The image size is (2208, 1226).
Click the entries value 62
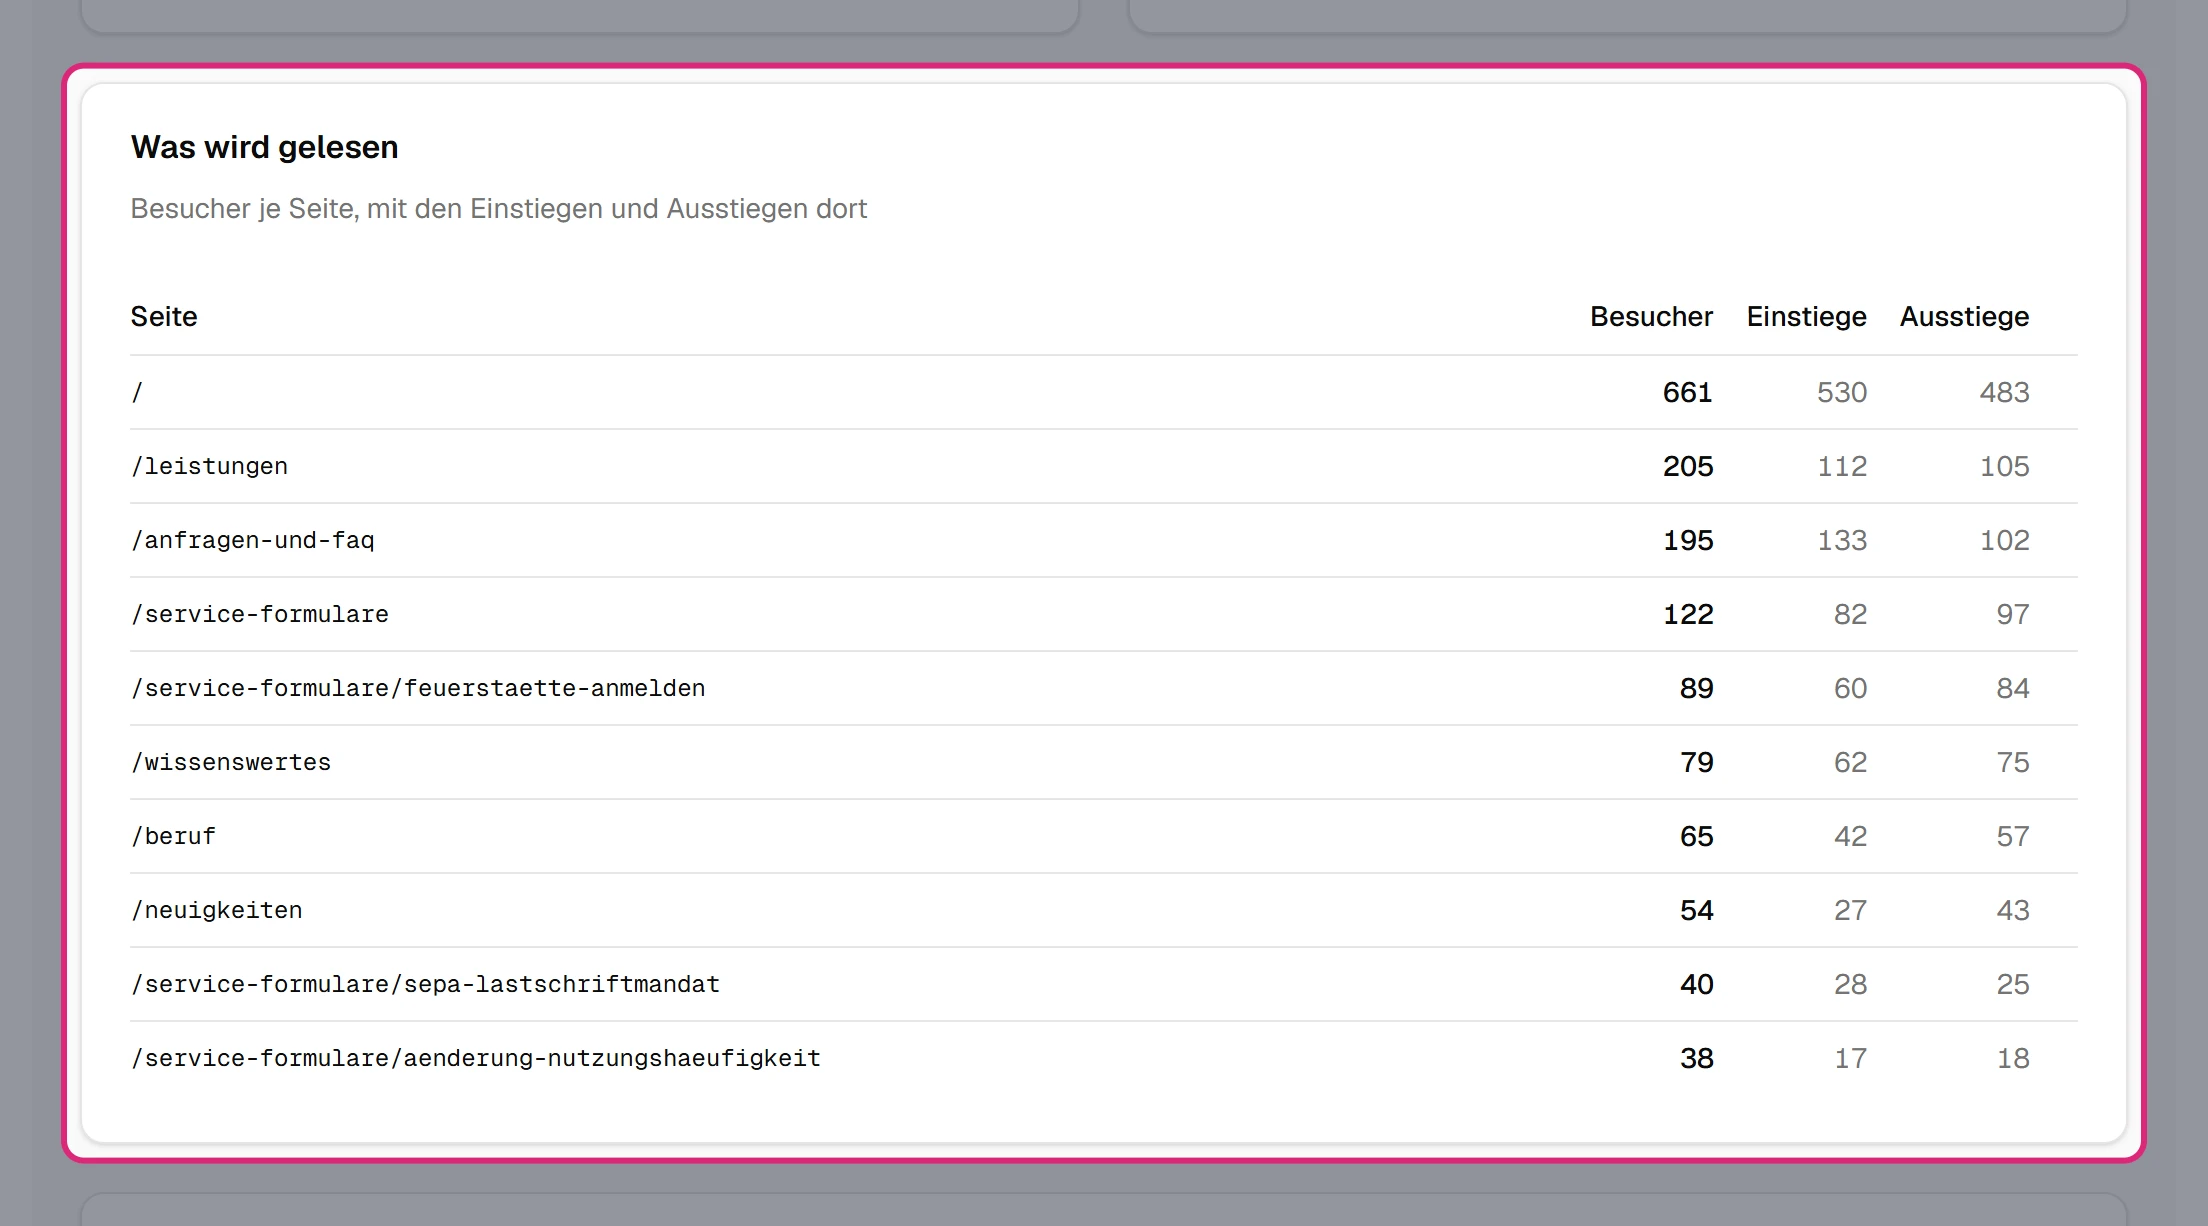[1850, 762]
